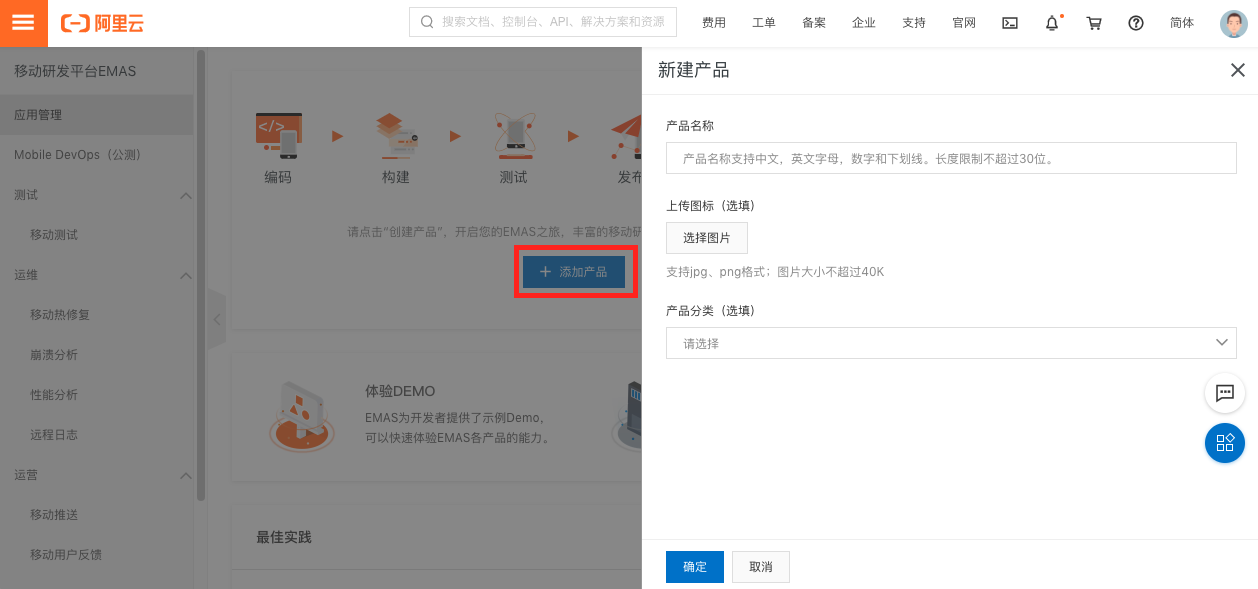Focus the 产品名称 input field
The image size is (1258, 589).
951,158
